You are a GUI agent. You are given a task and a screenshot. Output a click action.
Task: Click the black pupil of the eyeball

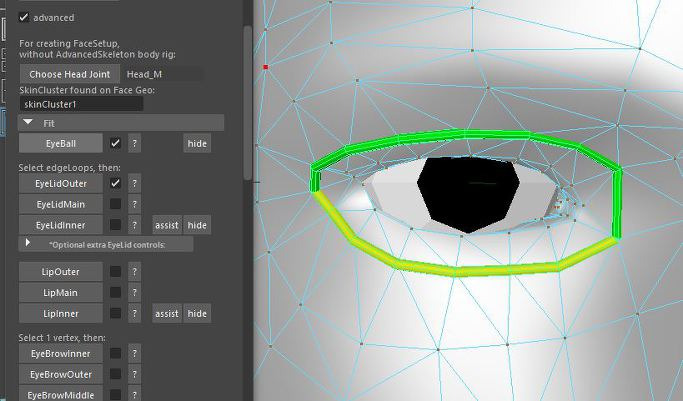pos(468,194)
